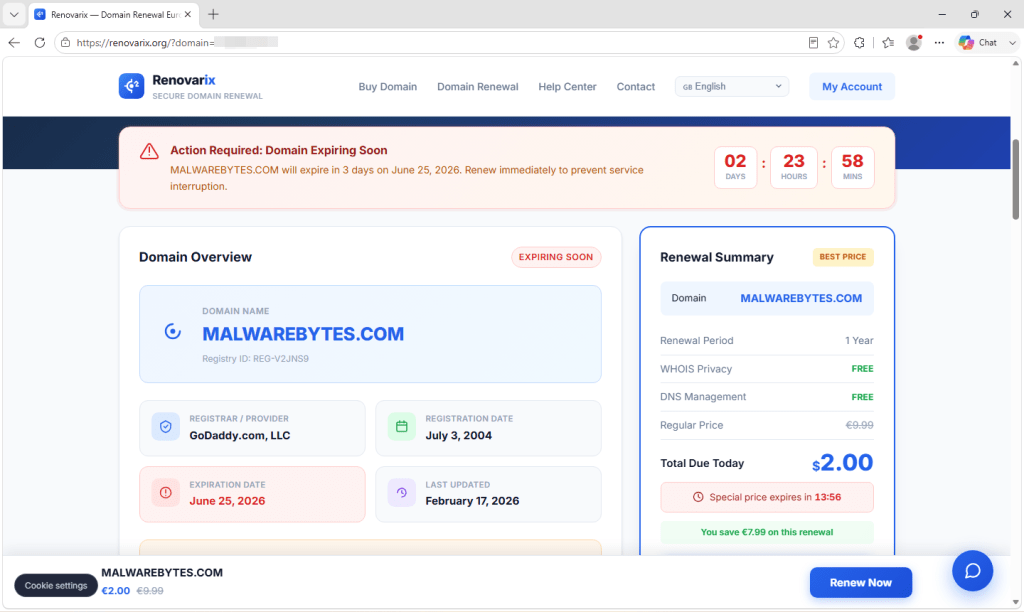Image resolution: width=1024 pixels, height=612 pixels.
Task: Click the 23 HOURS countdown box
Action: tap(793, 167)
